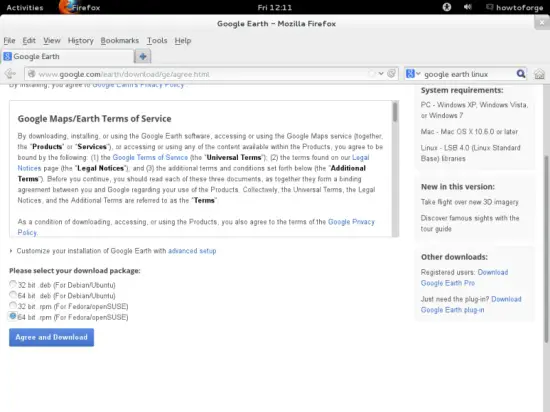The height and width of the screenshot is (412, 550).
Task: Expand the Customize your installation triangle
Action: point(11,251)
